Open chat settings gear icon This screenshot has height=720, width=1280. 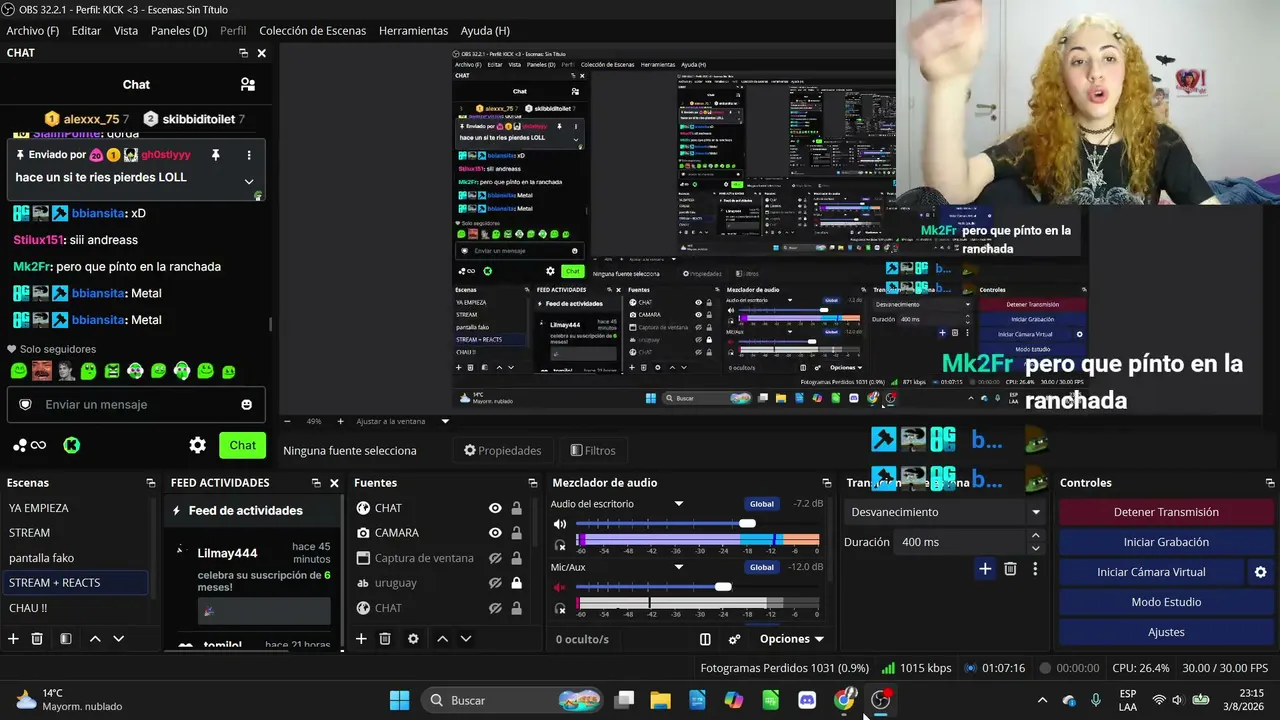point(198,445)
